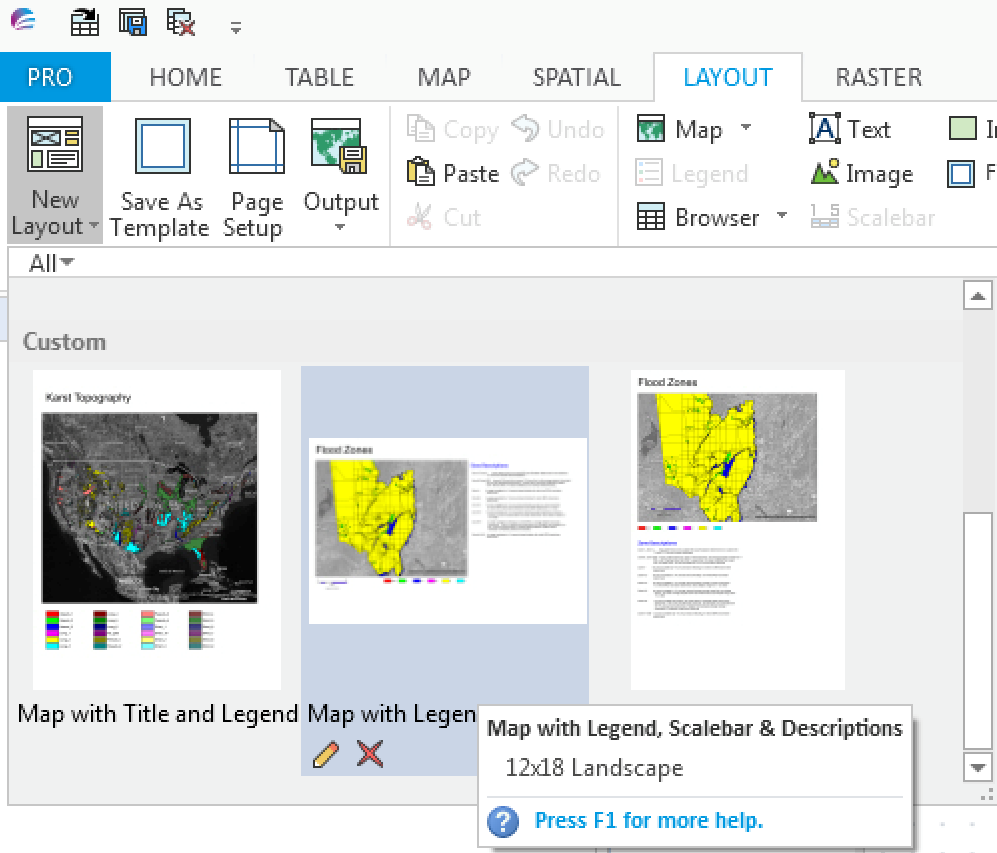Open Page Setup

(x=253, y=175)
